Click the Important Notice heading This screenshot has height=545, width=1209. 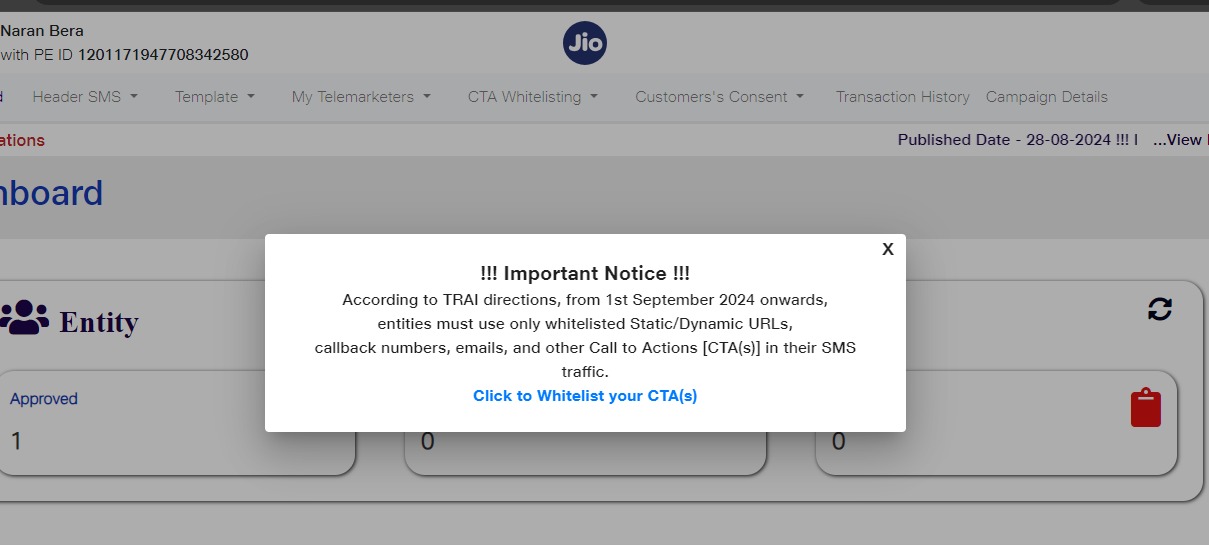(x=585, y=273)
